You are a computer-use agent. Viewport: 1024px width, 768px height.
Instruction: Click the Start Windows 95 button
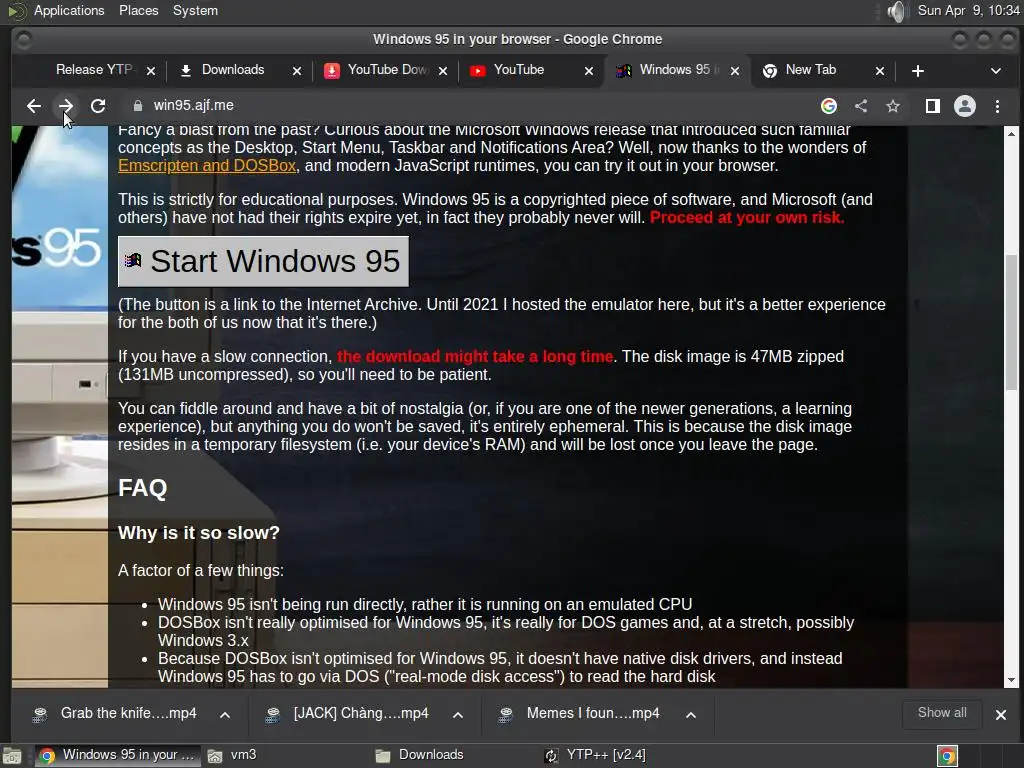click(263, 261)
